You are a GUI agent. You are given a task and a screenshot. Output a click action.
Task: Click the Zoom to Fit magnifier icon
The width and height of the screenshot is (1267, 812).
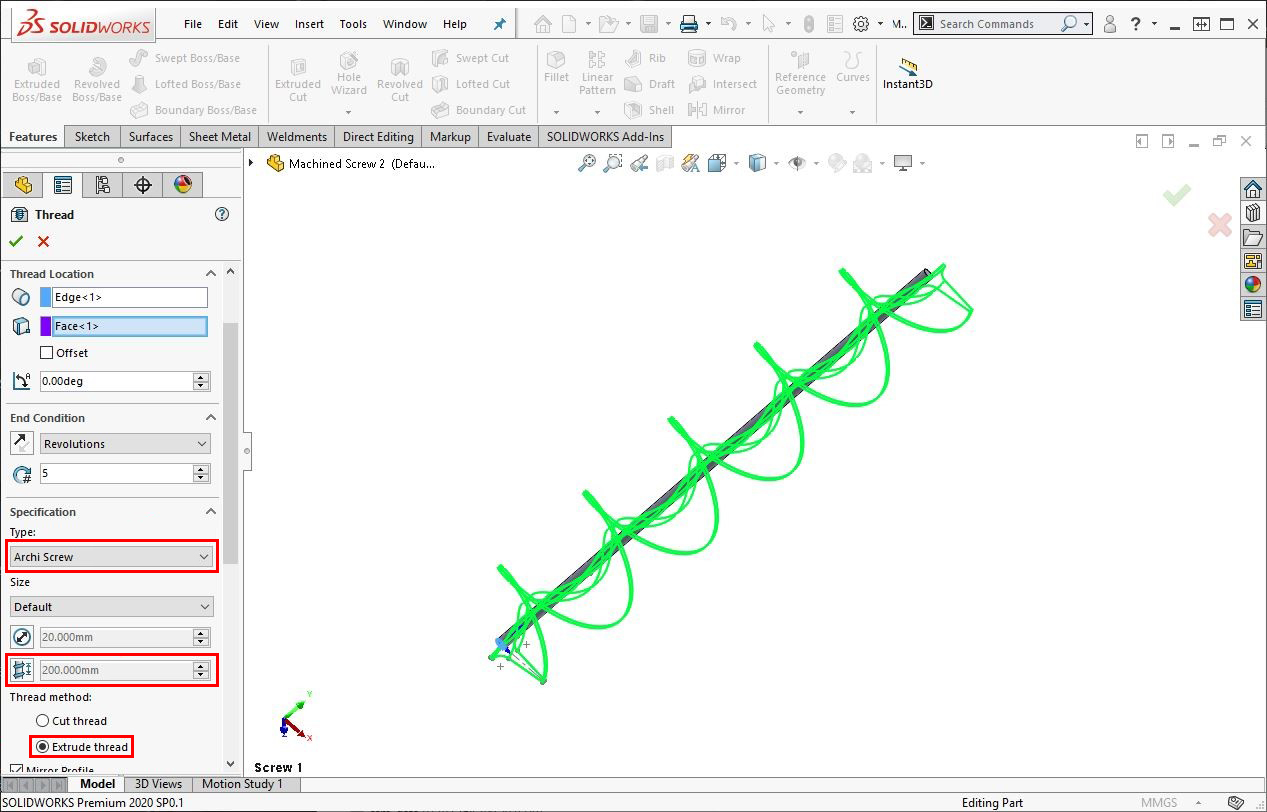587,163
